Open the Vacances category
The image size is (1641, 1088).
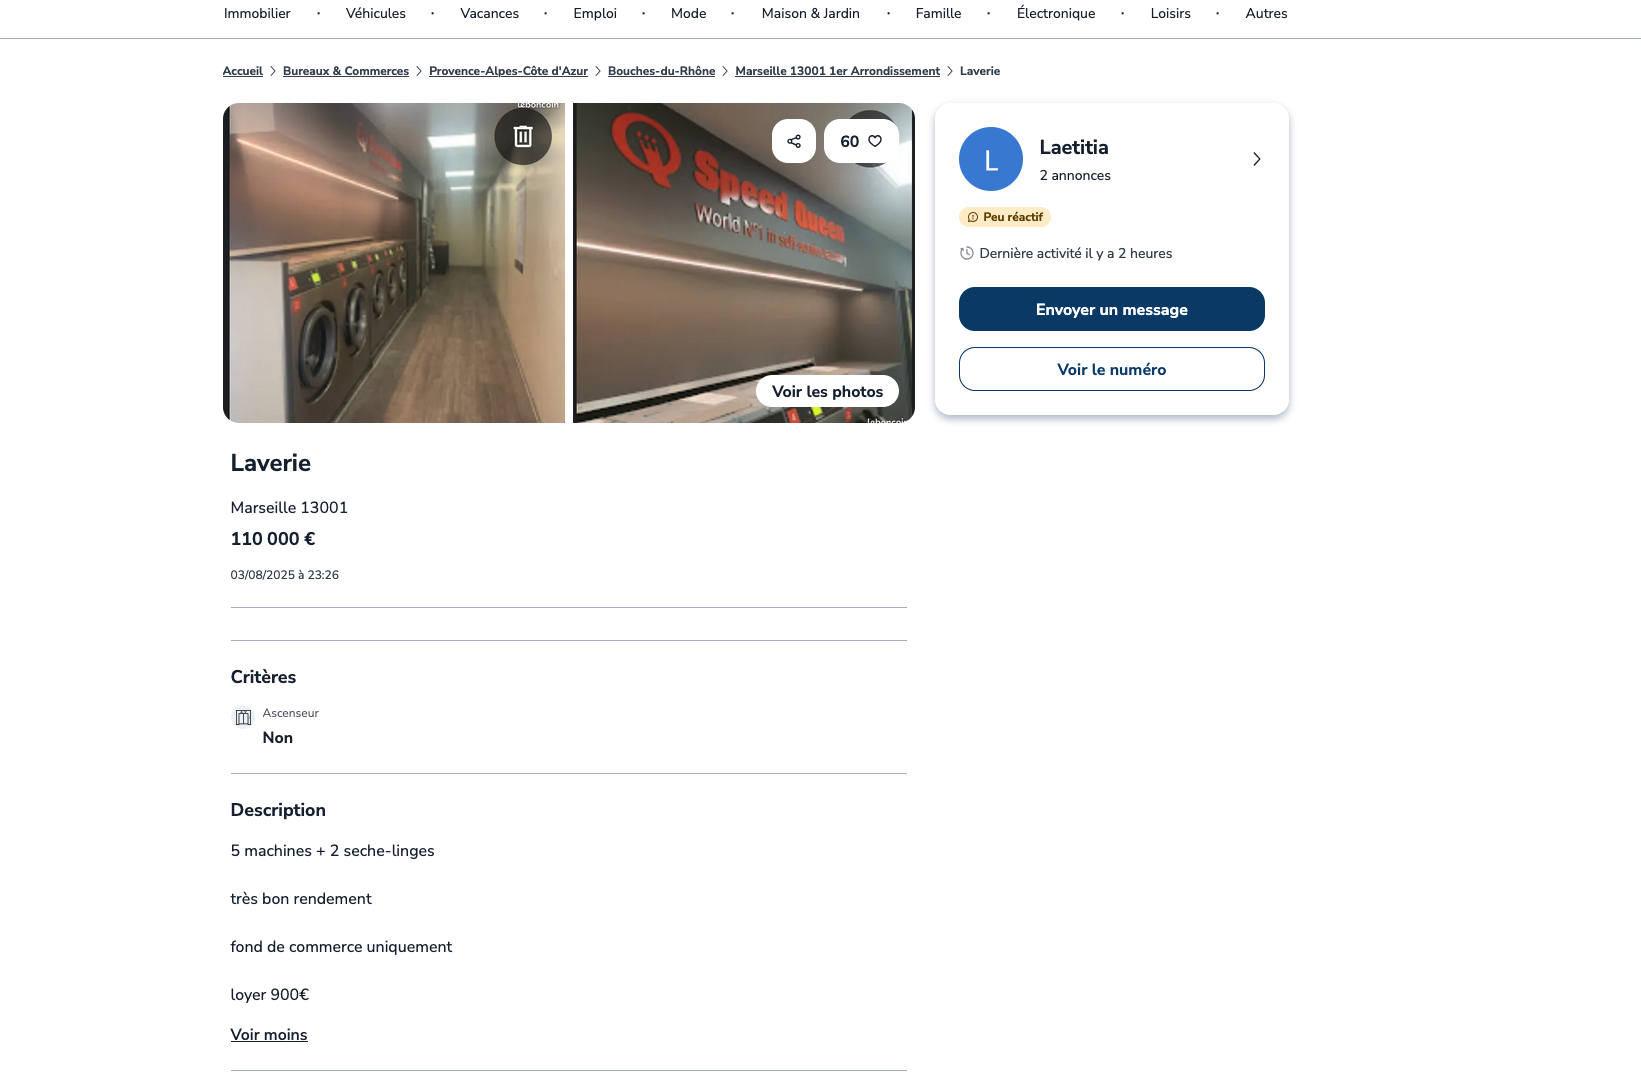click(490, 13)
